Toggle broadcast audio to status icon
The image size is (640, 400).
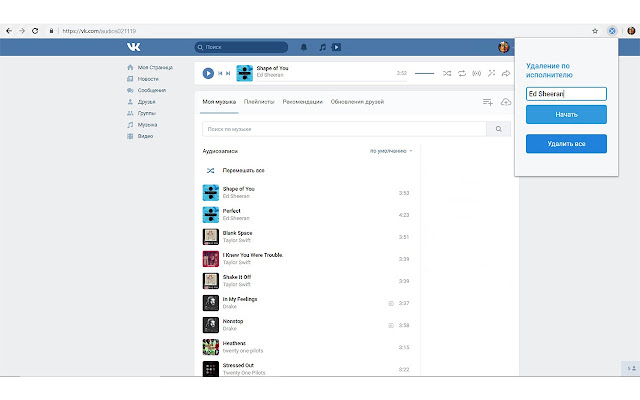[x=476, y=73]
